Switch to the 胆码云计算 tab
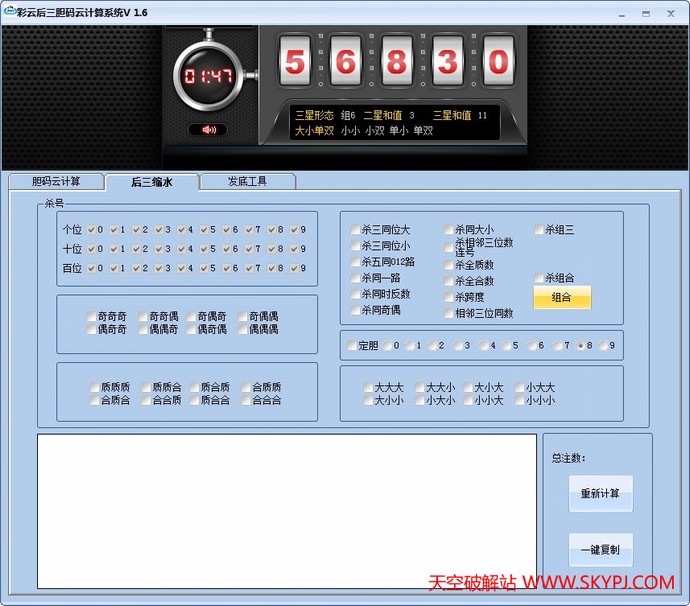The height and width of the screenshot is (606, 690). (55, 181)
